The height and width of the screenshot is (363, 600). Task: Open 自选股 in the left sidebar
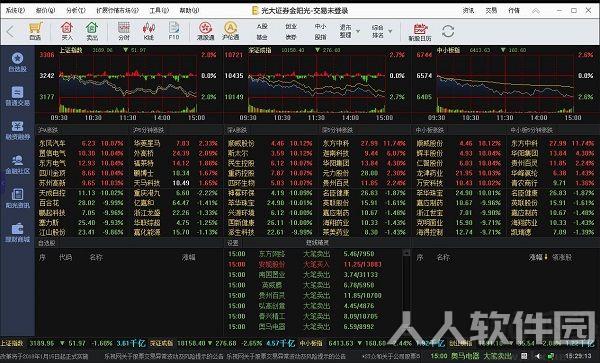point(17,62)
